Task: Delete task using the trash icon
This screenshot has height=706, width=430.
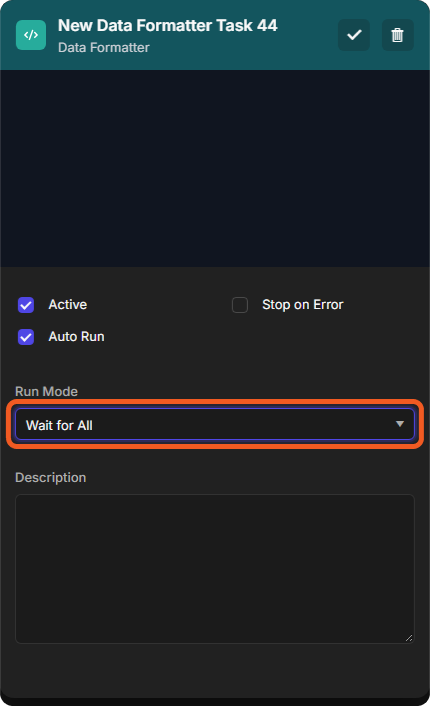Action: coord(398,35)
